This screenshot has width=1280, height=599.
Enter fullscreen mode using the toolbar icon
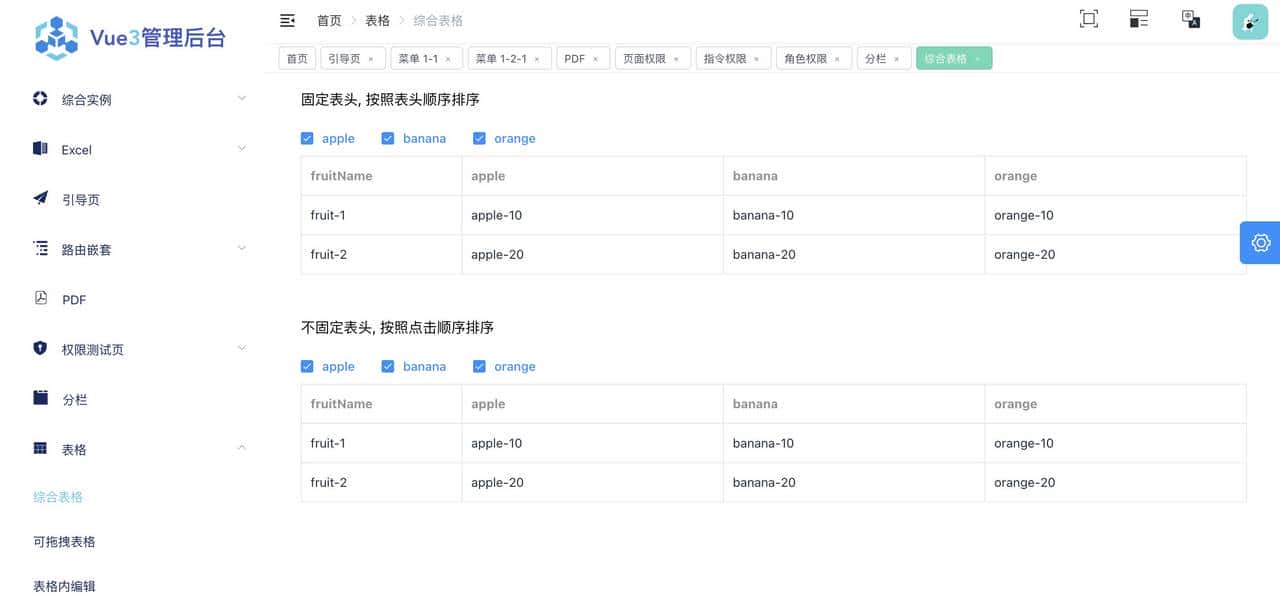(x=1088, y=18)
